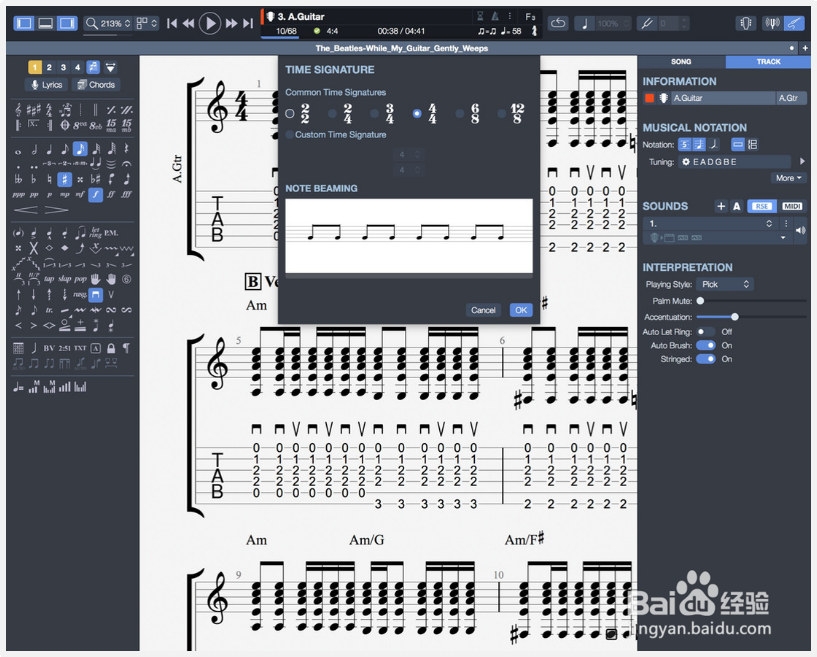Select voice 3 in the palette
Image resolution: width=817 pixels, height=657 pixels.
pos(63,67)
